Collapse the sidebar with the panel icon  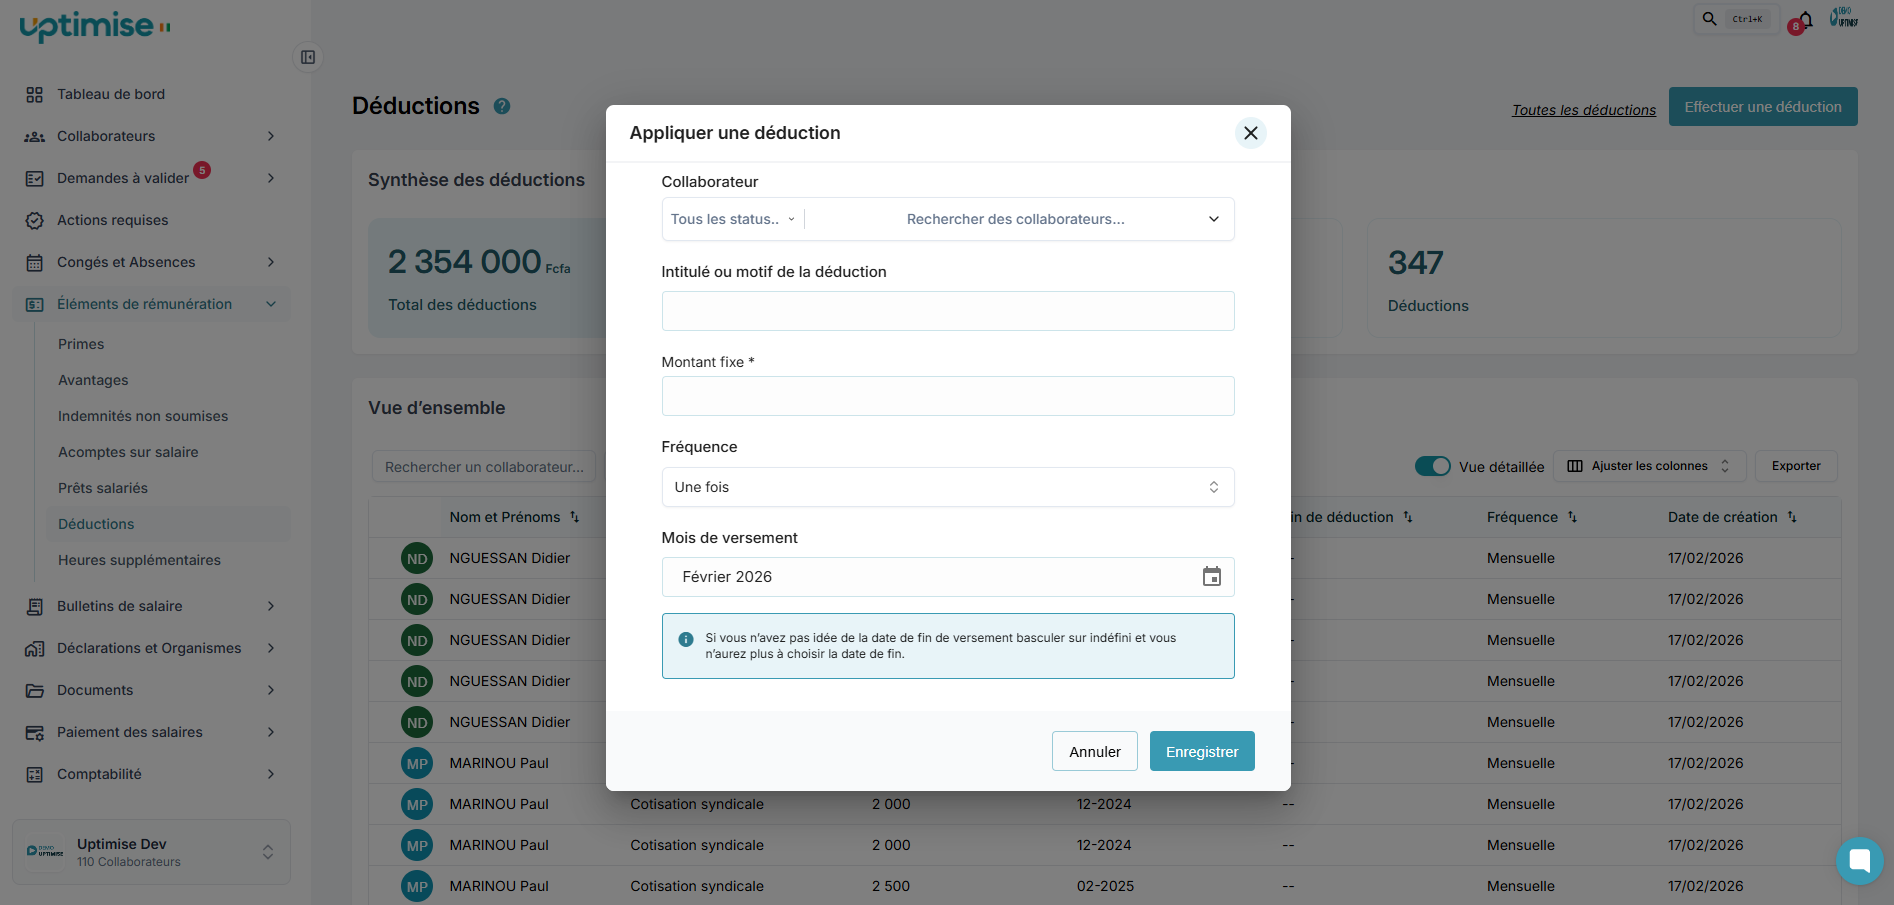[308, 57]
